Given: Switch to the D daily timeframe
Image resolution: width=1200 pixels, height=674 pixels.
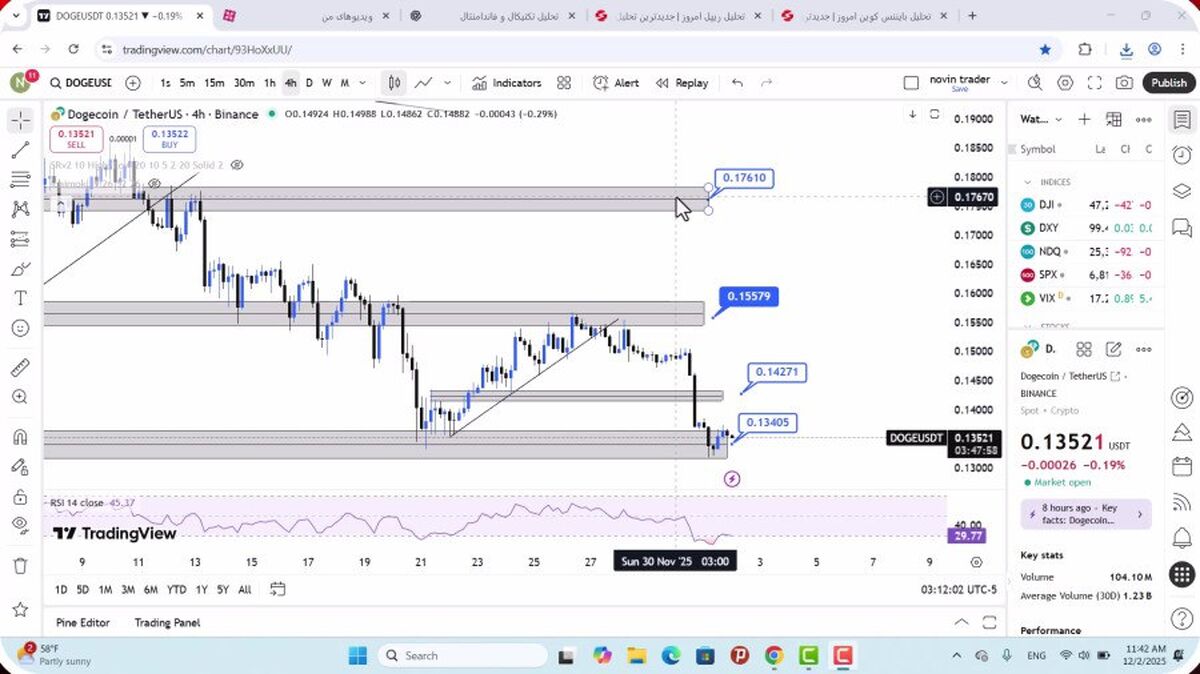Looking at the screenshot, I should point(309,83).
